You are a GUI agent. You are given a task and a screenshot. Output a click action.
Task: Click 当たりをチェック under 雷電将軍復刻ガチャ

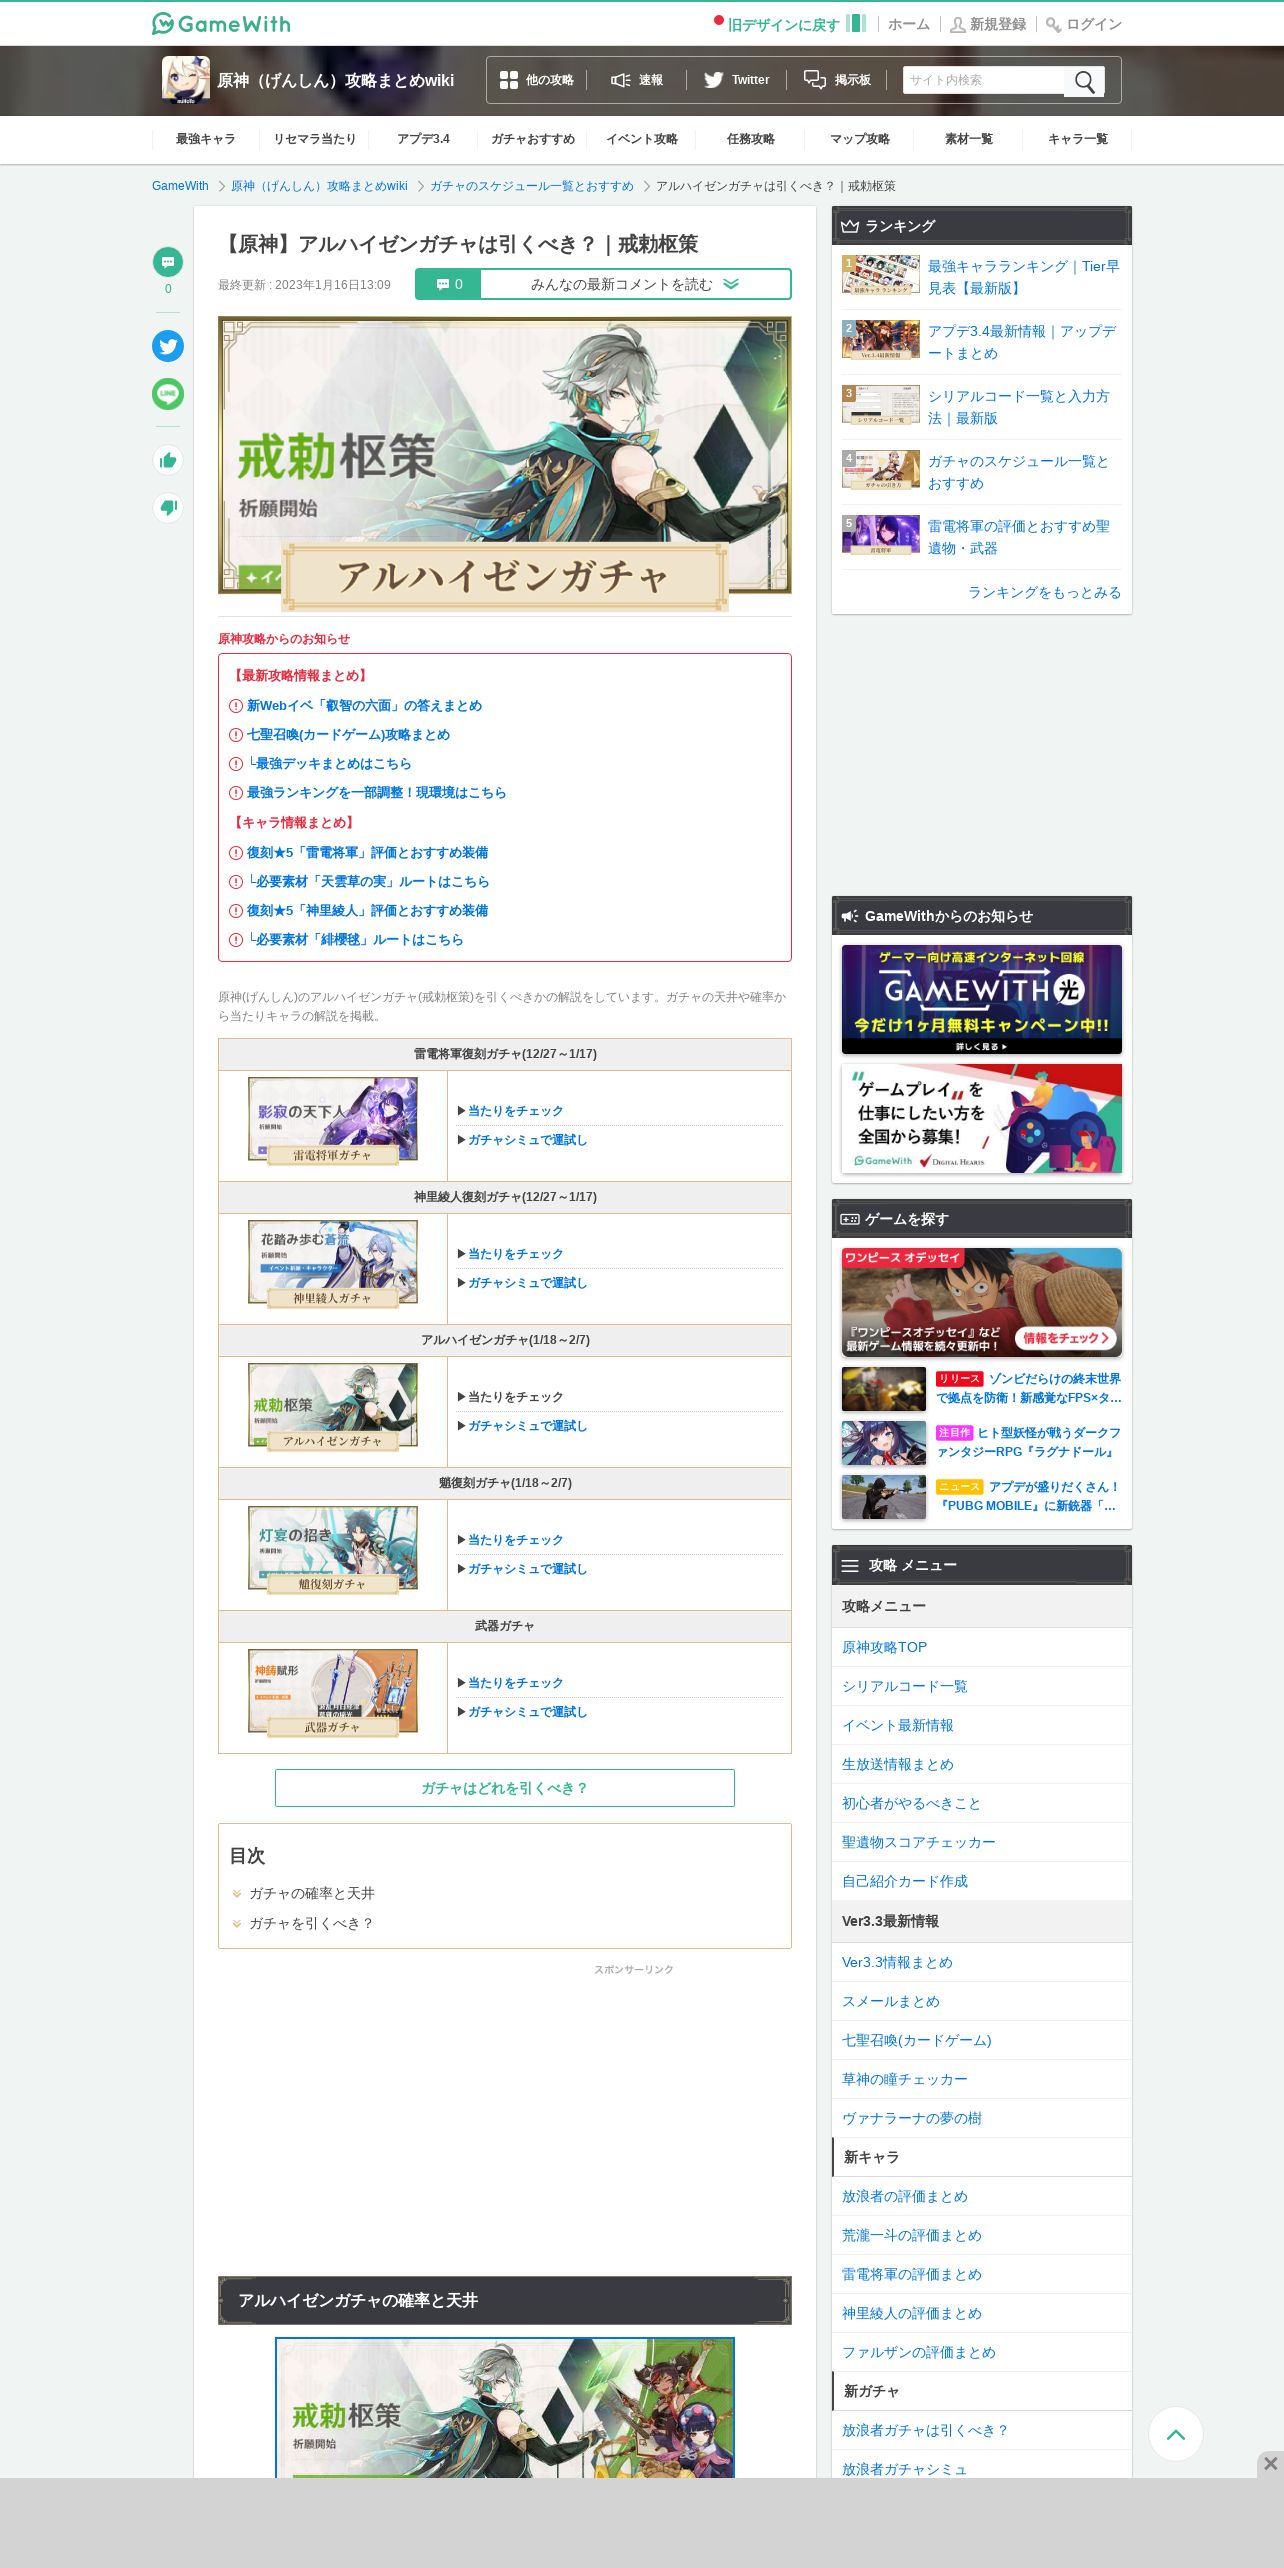pos(515,1111)
